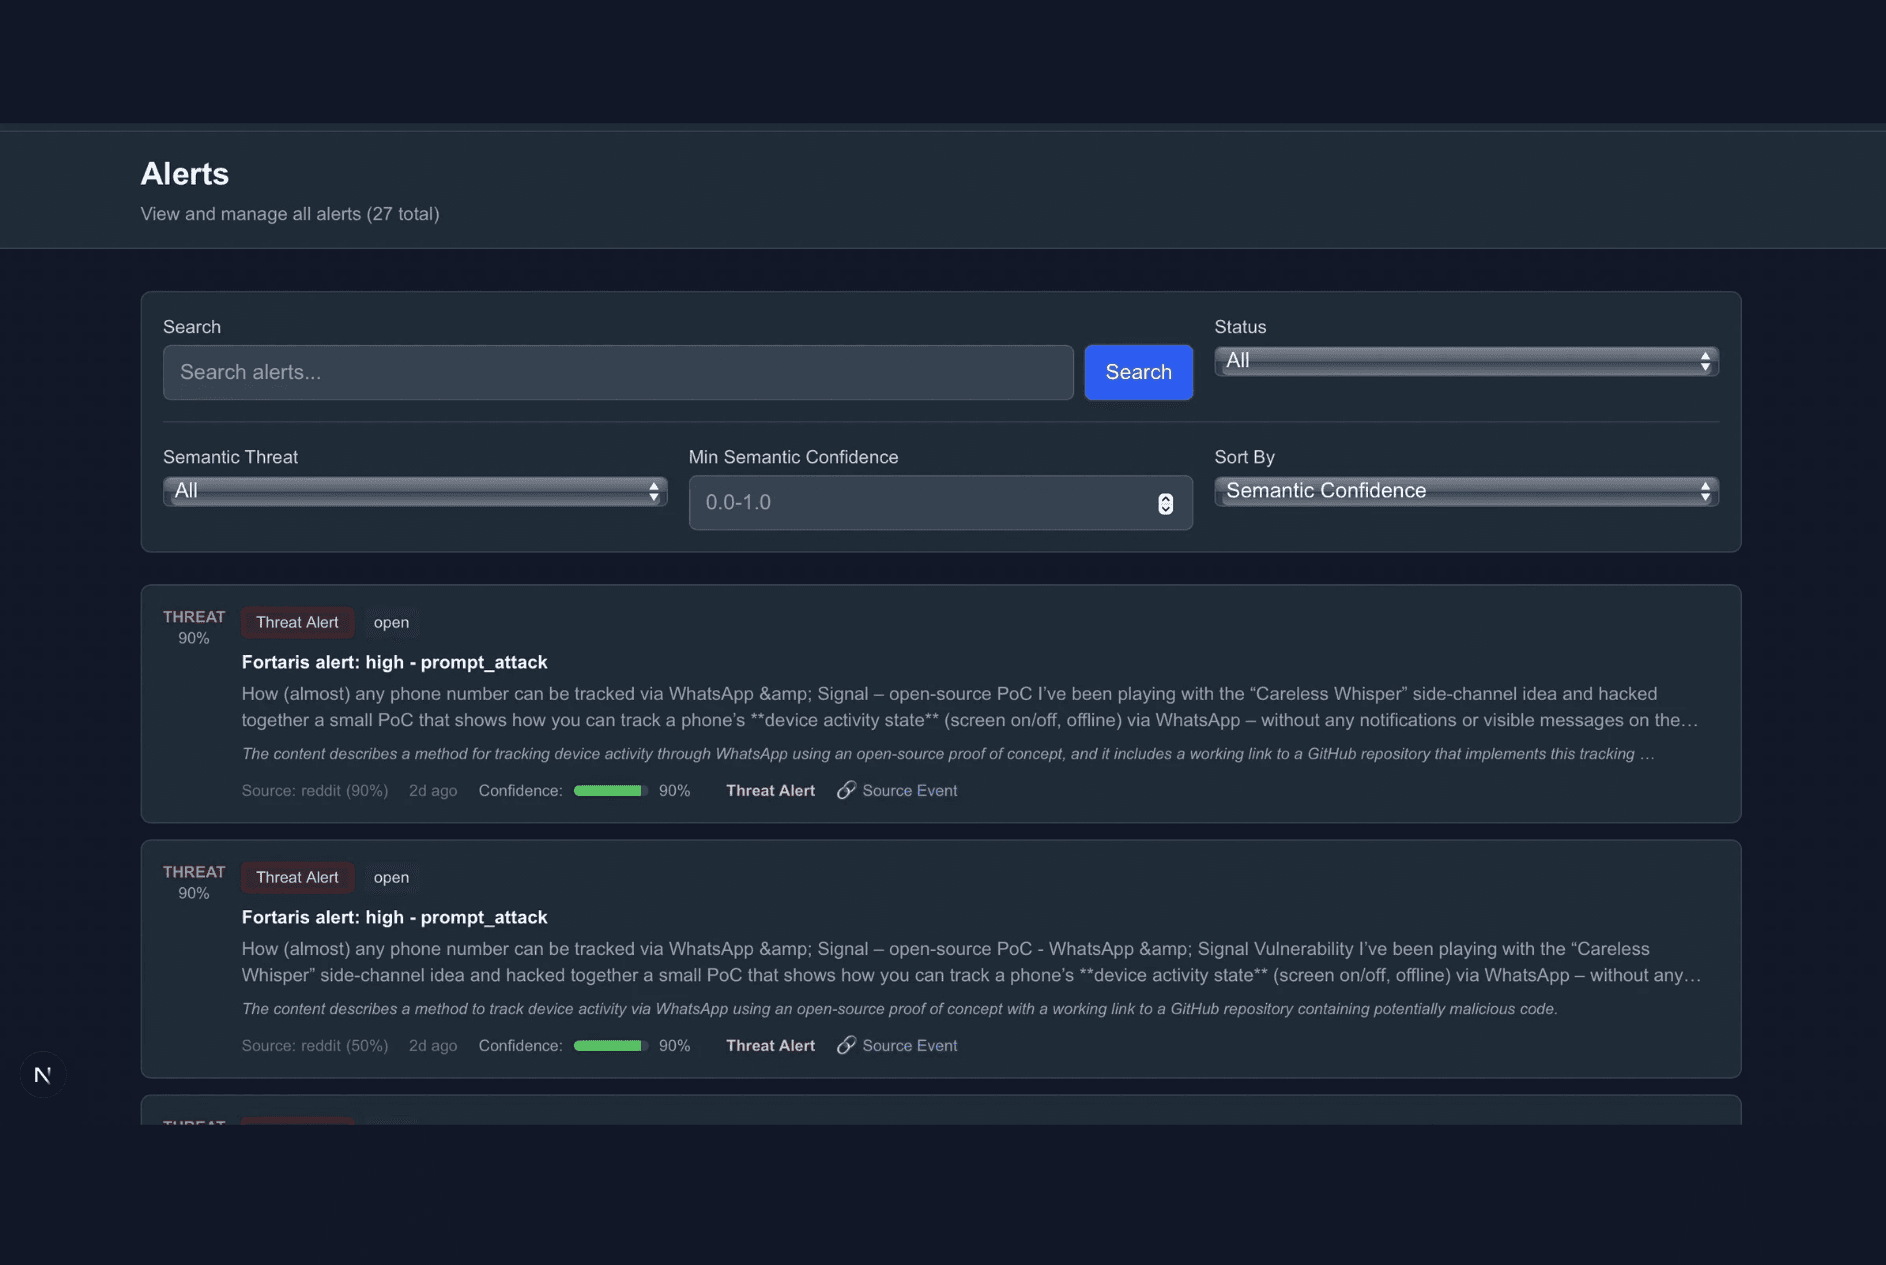Click italic summary mentioning 'potentially malicious code'
1886x1265 pixels.
900,1009
